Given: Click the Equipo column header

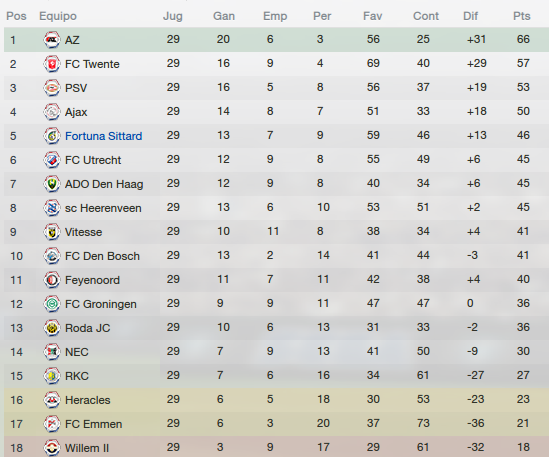Looking at the screenshot, I should (58, 16).
